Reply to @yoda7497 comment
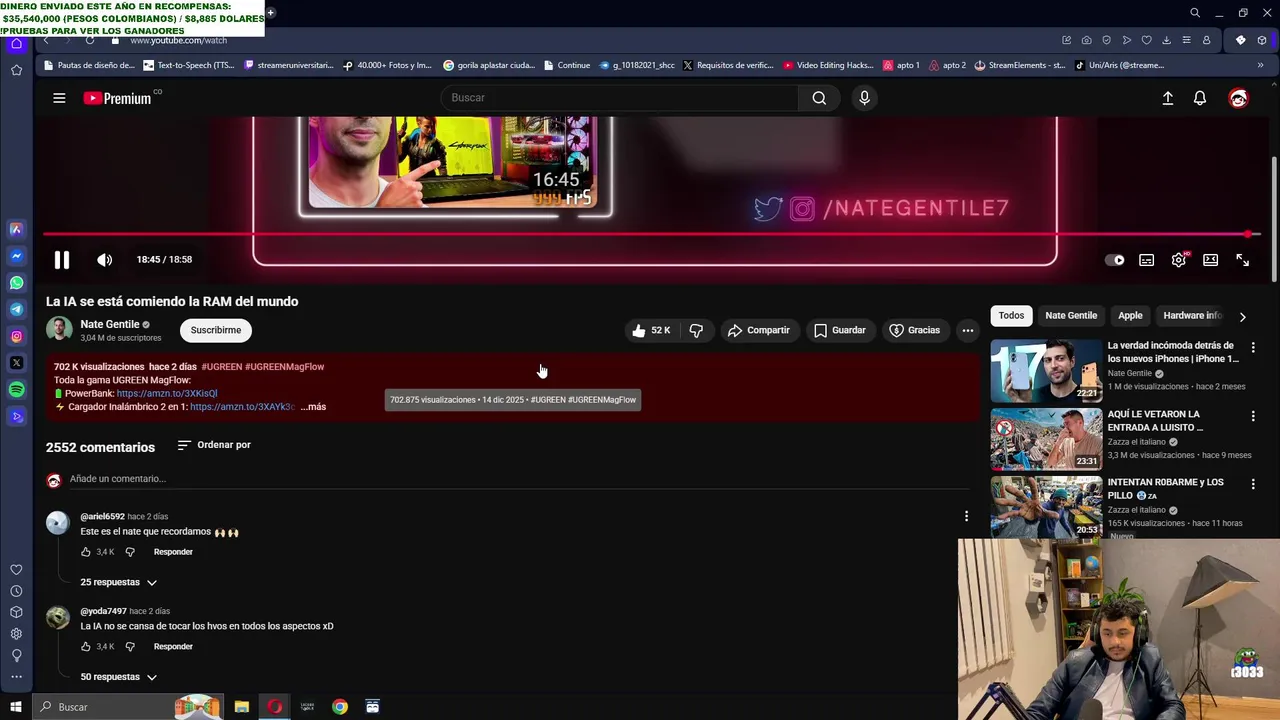 pos(173,647)
